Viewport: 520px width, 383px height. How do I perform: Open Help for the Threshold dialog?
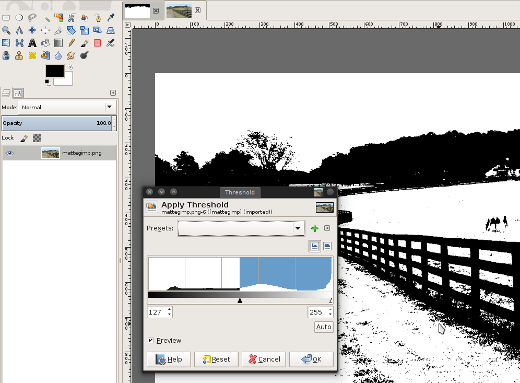169,359
